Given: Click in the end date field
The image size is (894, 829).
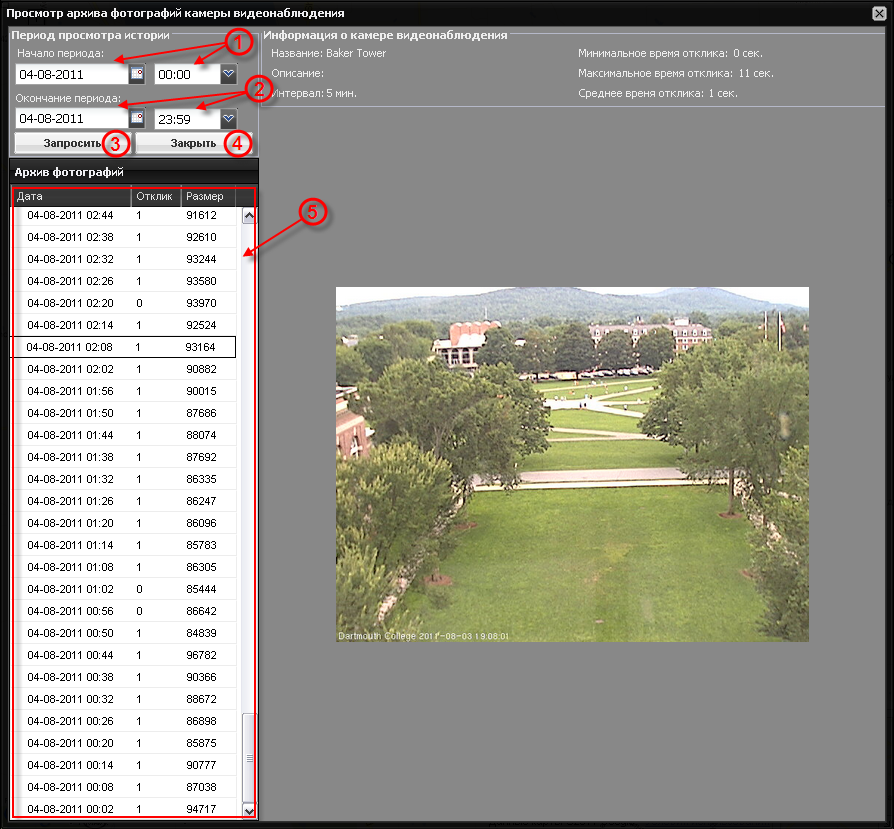Looking at the screenshot, I should click(71, 119).
